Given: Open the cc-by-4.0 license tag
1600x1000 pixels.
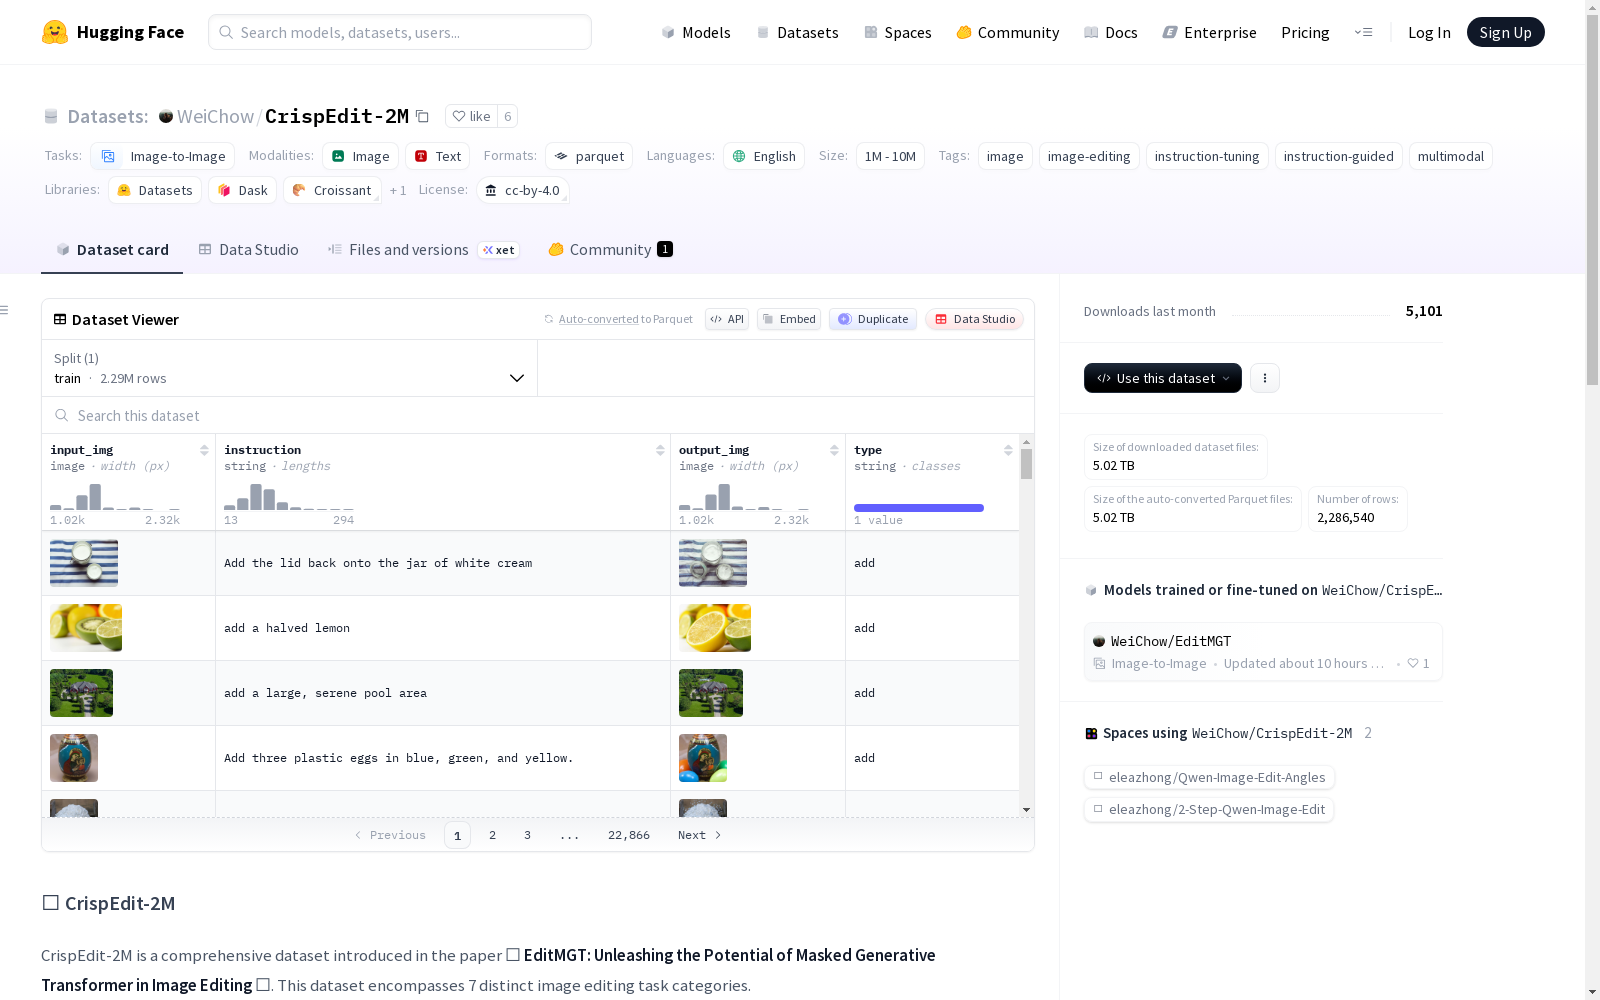Looking at the screenshot, I should pos(523,190).
